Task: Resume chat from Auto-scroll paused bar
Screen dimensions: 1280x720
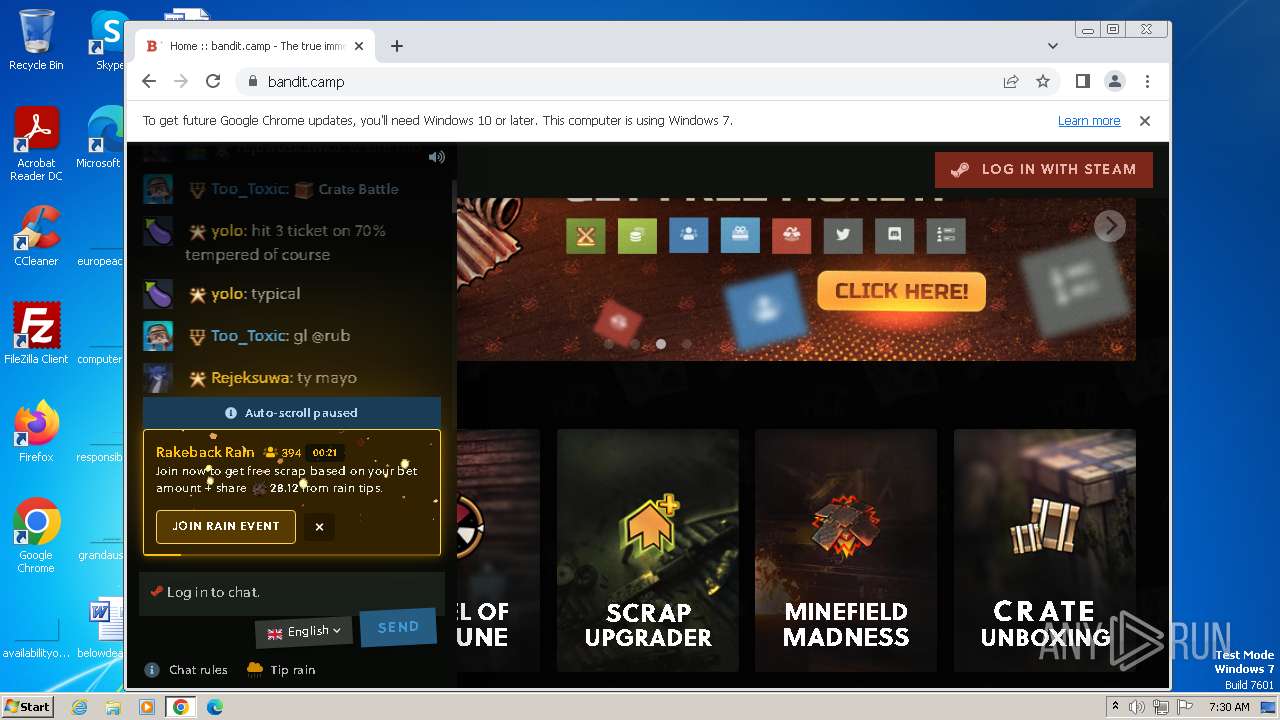Action: coord(292,412)
